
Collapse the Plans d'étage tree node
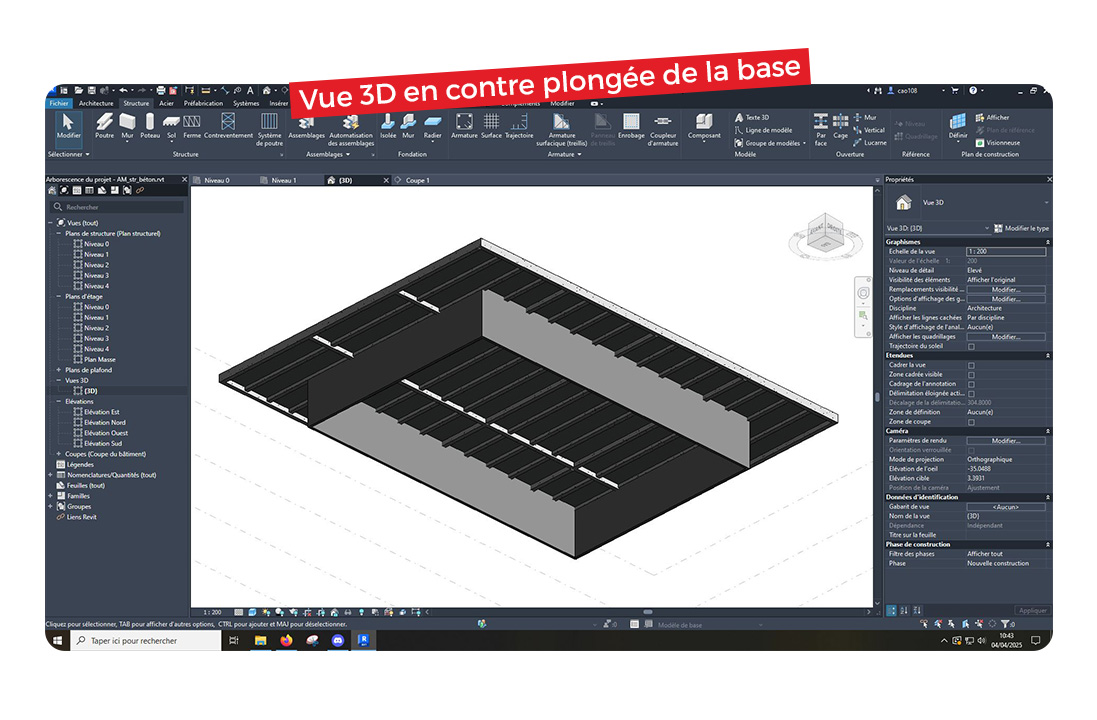(59, 297)
